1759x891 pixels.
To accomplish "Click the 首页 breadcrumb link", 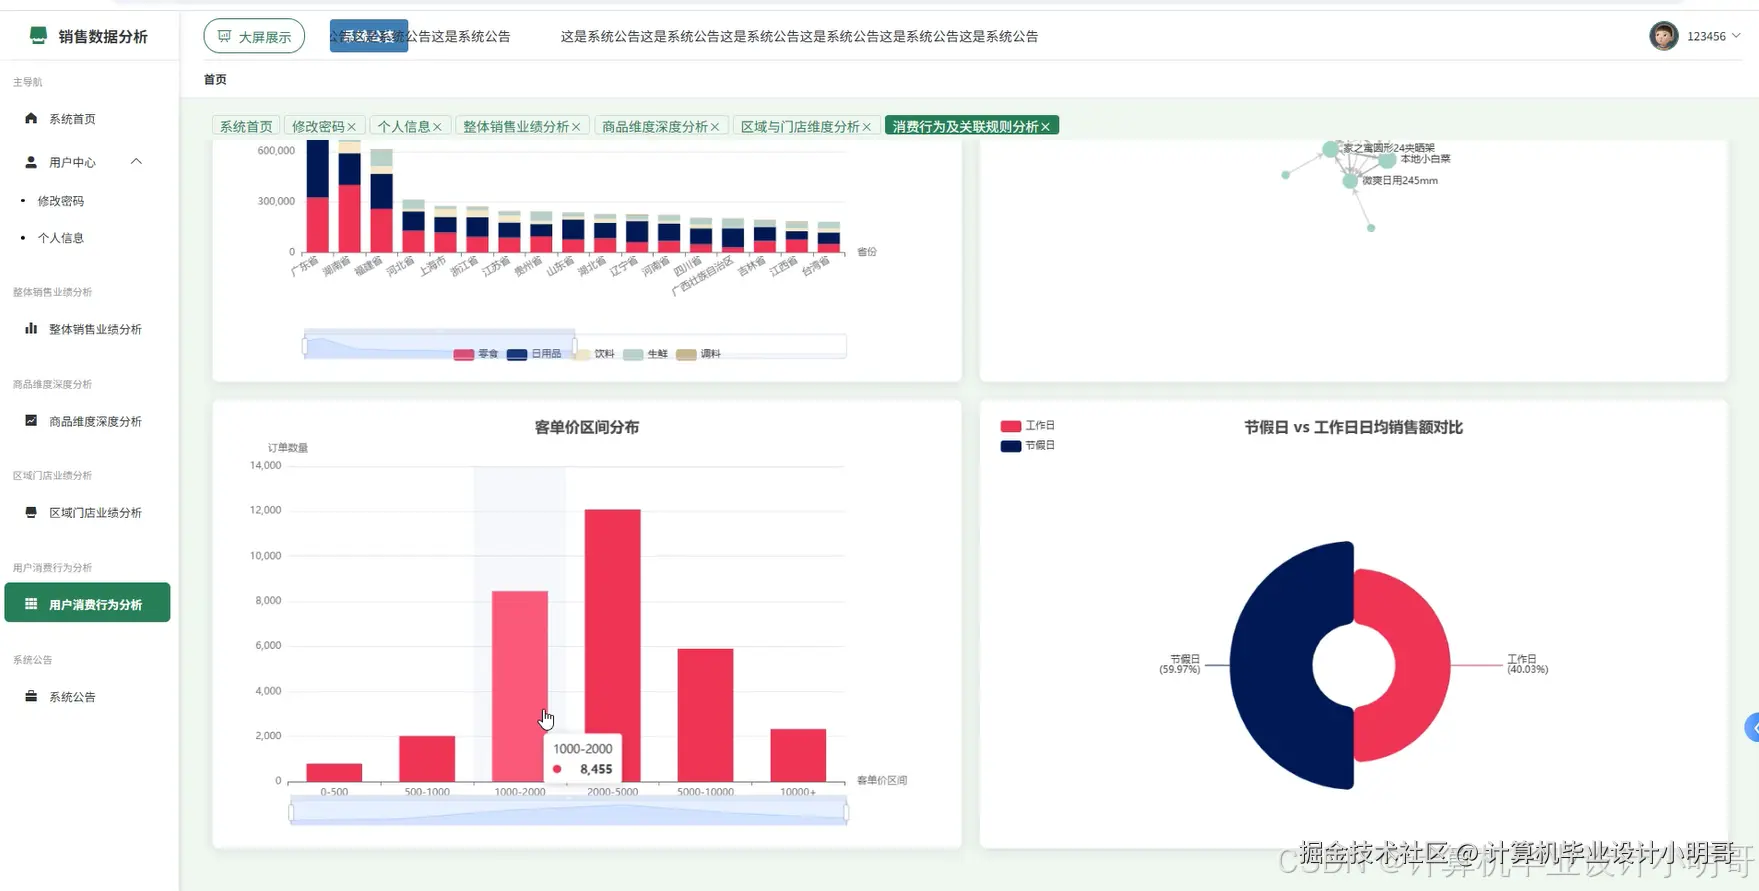I will (x=215, y=79).
